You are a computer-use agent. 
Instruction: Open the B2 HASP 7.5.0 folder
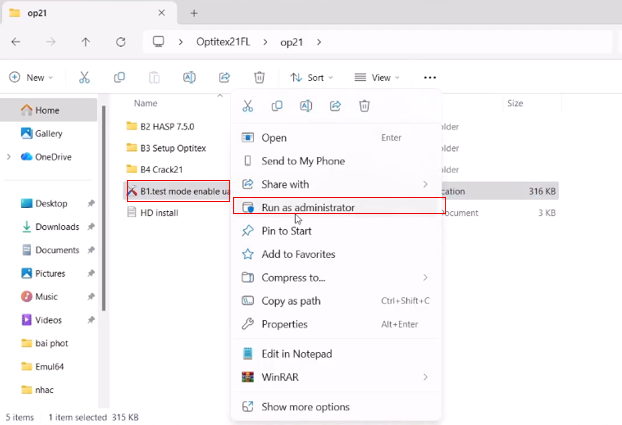tap(166, 126)
